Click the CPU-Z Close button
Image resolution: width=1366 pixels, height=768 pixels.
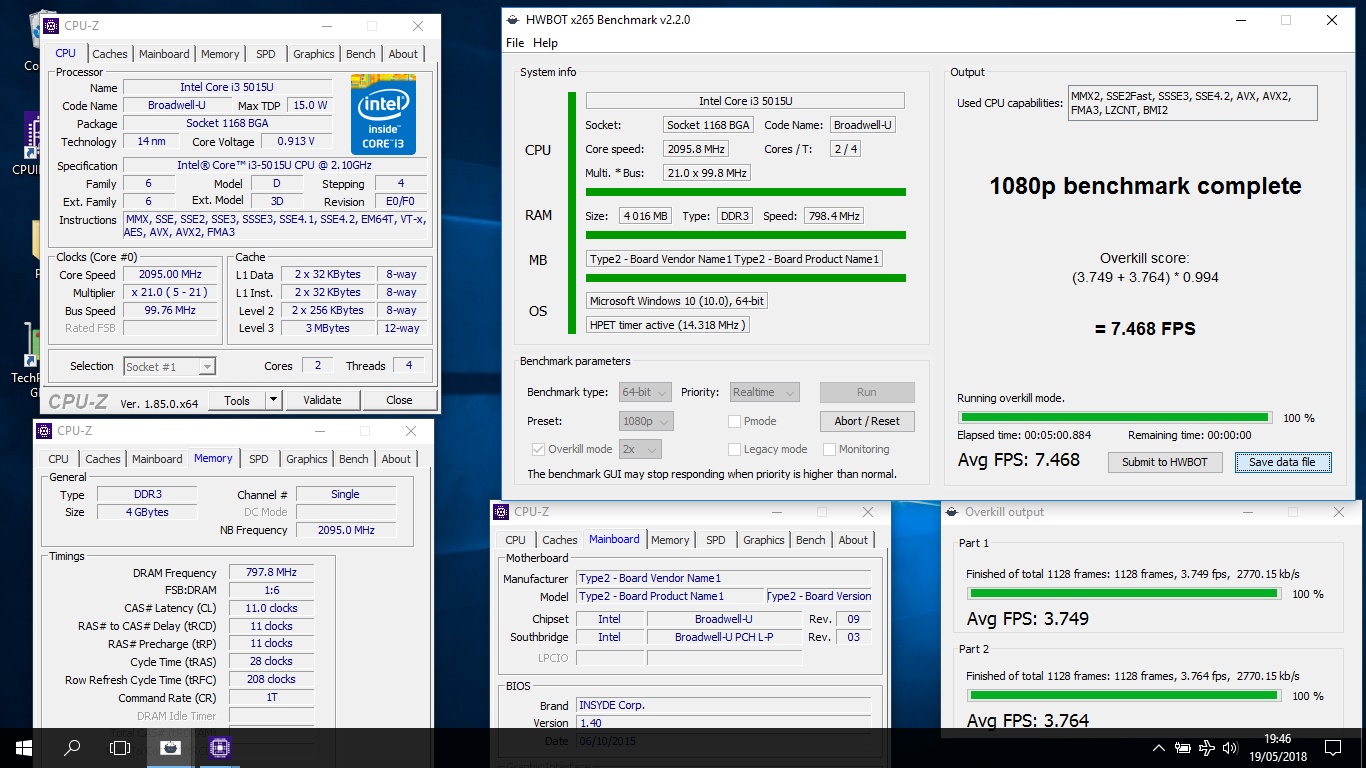click(x=399, y=400)
